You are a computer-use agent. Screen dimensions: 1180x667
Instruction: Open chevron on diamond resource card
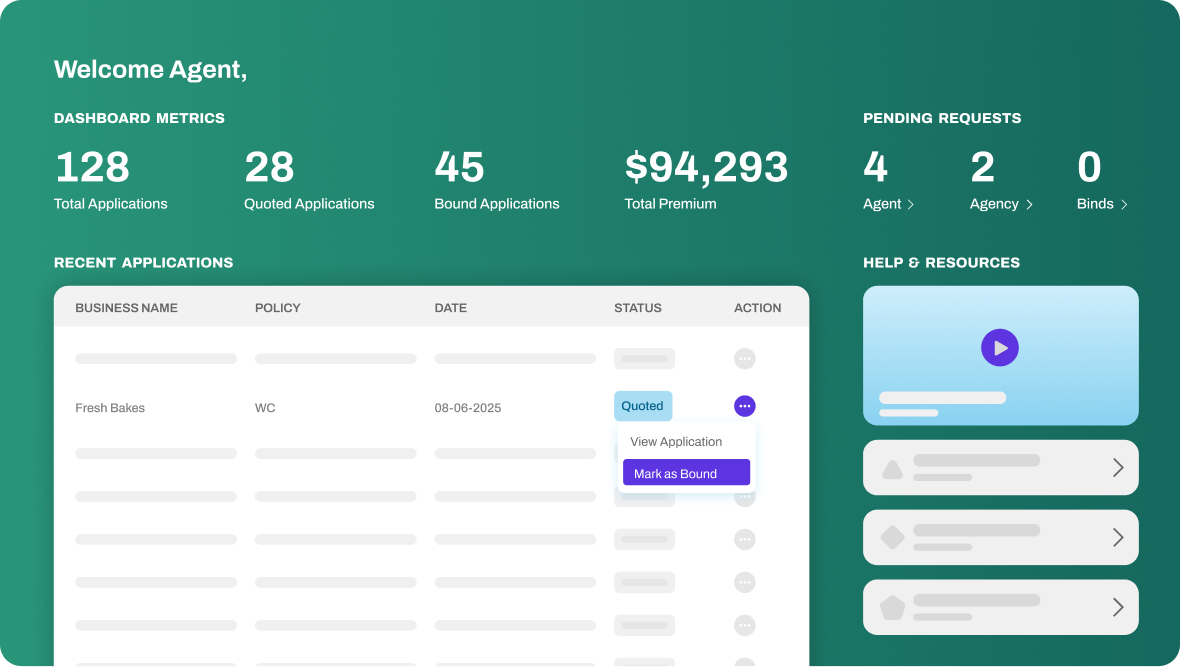tap(1118, 538)
